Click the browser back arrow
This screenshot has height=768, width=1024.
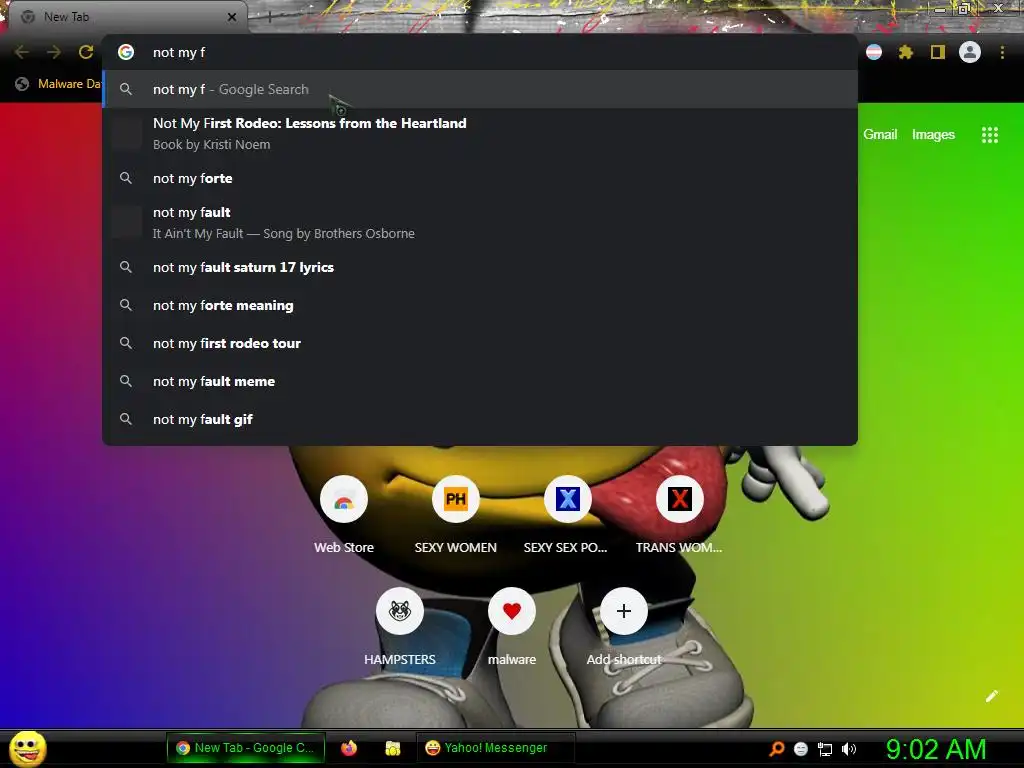click(22, 52)
